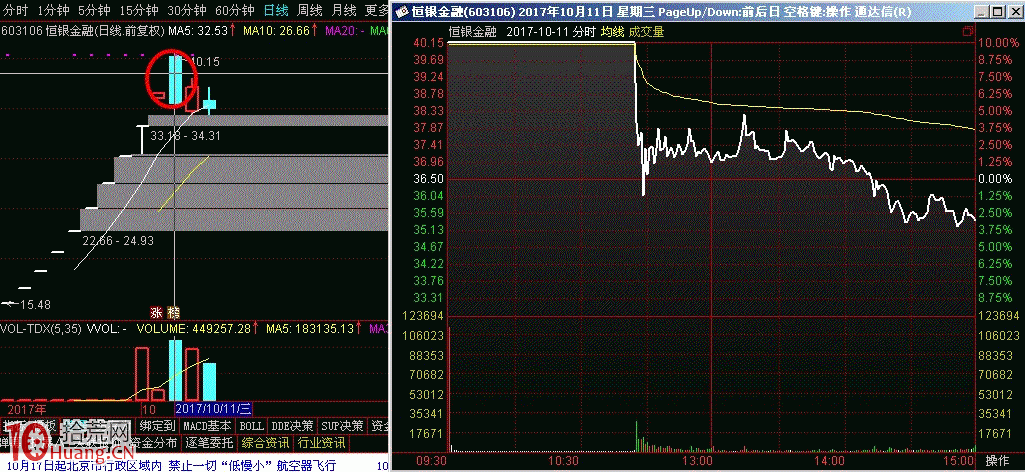Select the BOLL indicator tab
Image resolution: width=1025 pixels, height=472 pixels.
[252, 426]
